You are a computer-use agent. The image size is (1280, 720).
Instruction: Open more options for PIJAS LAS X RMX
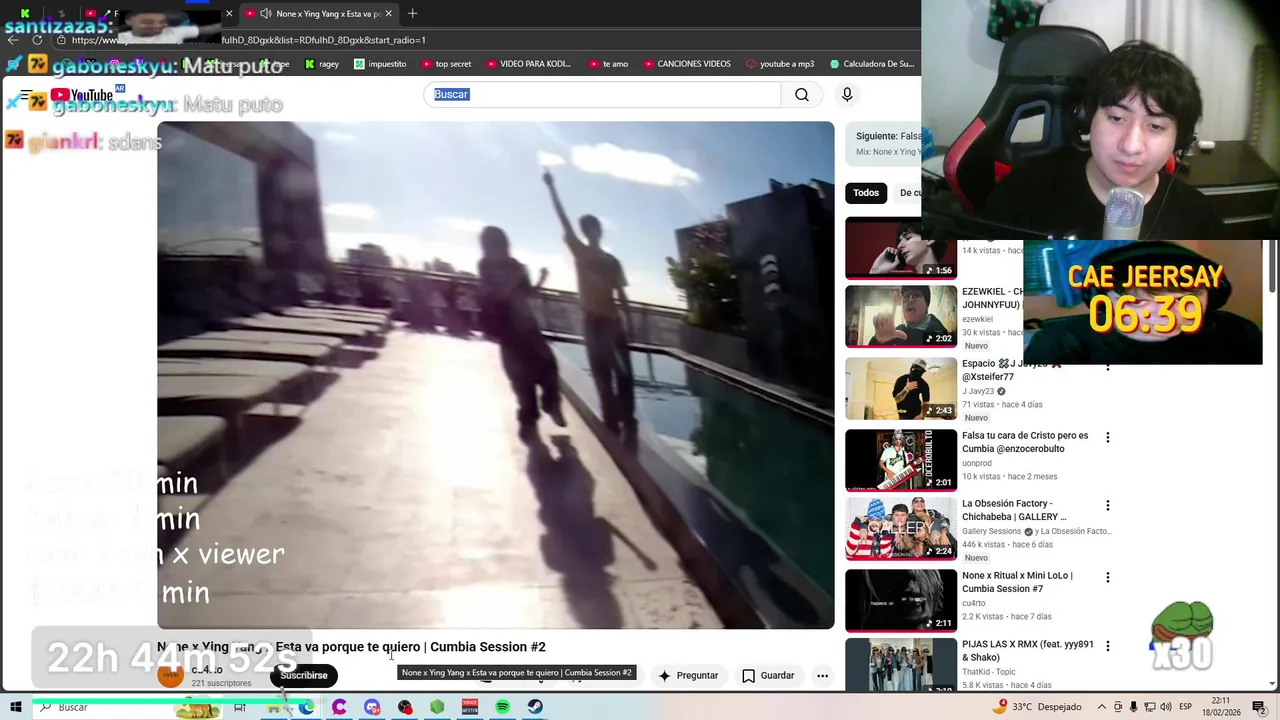click(1107, 647)
